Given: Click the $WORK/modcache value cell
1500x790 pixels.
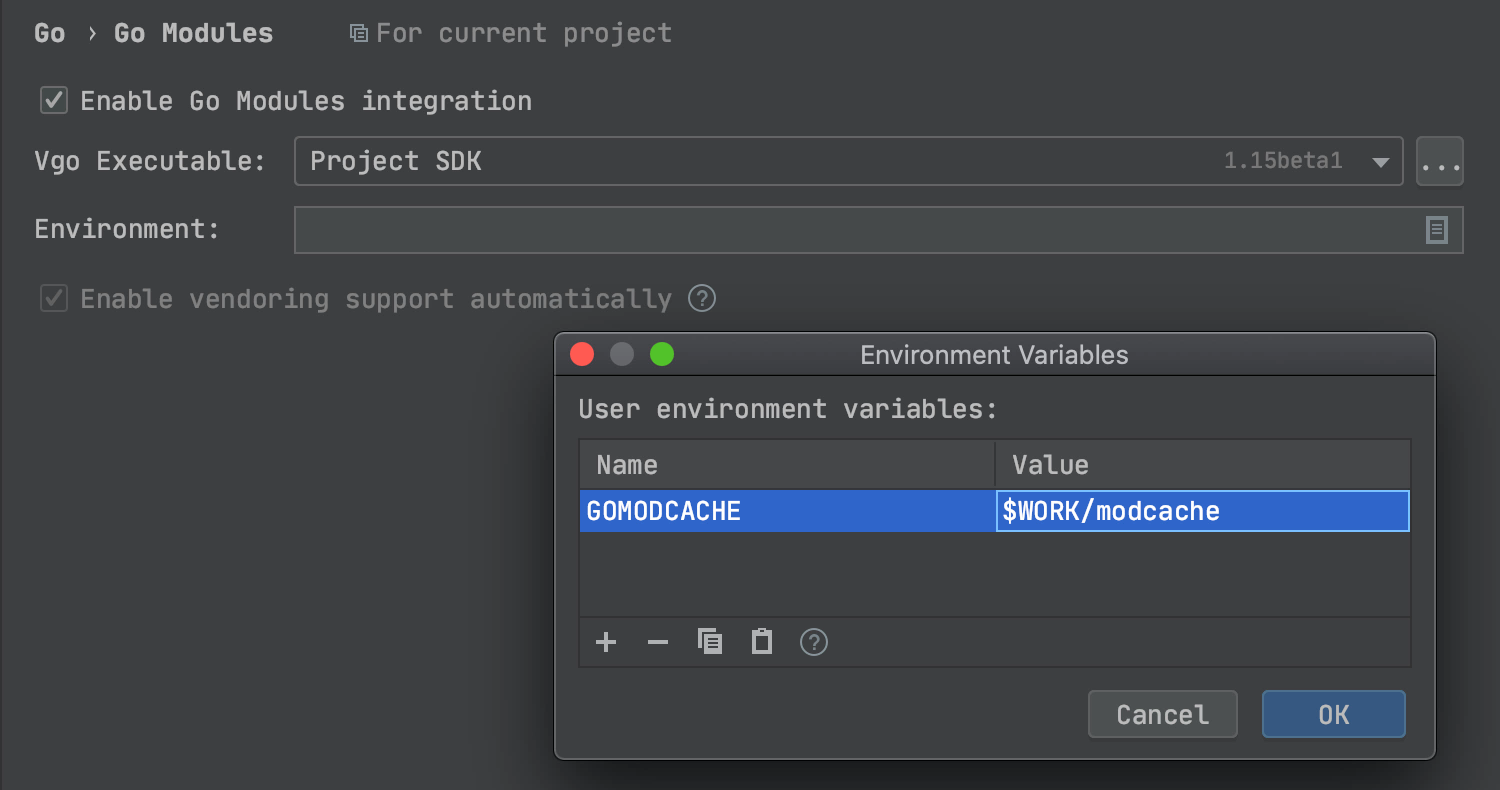Looking at the screenshot, I should [1202, 511].
